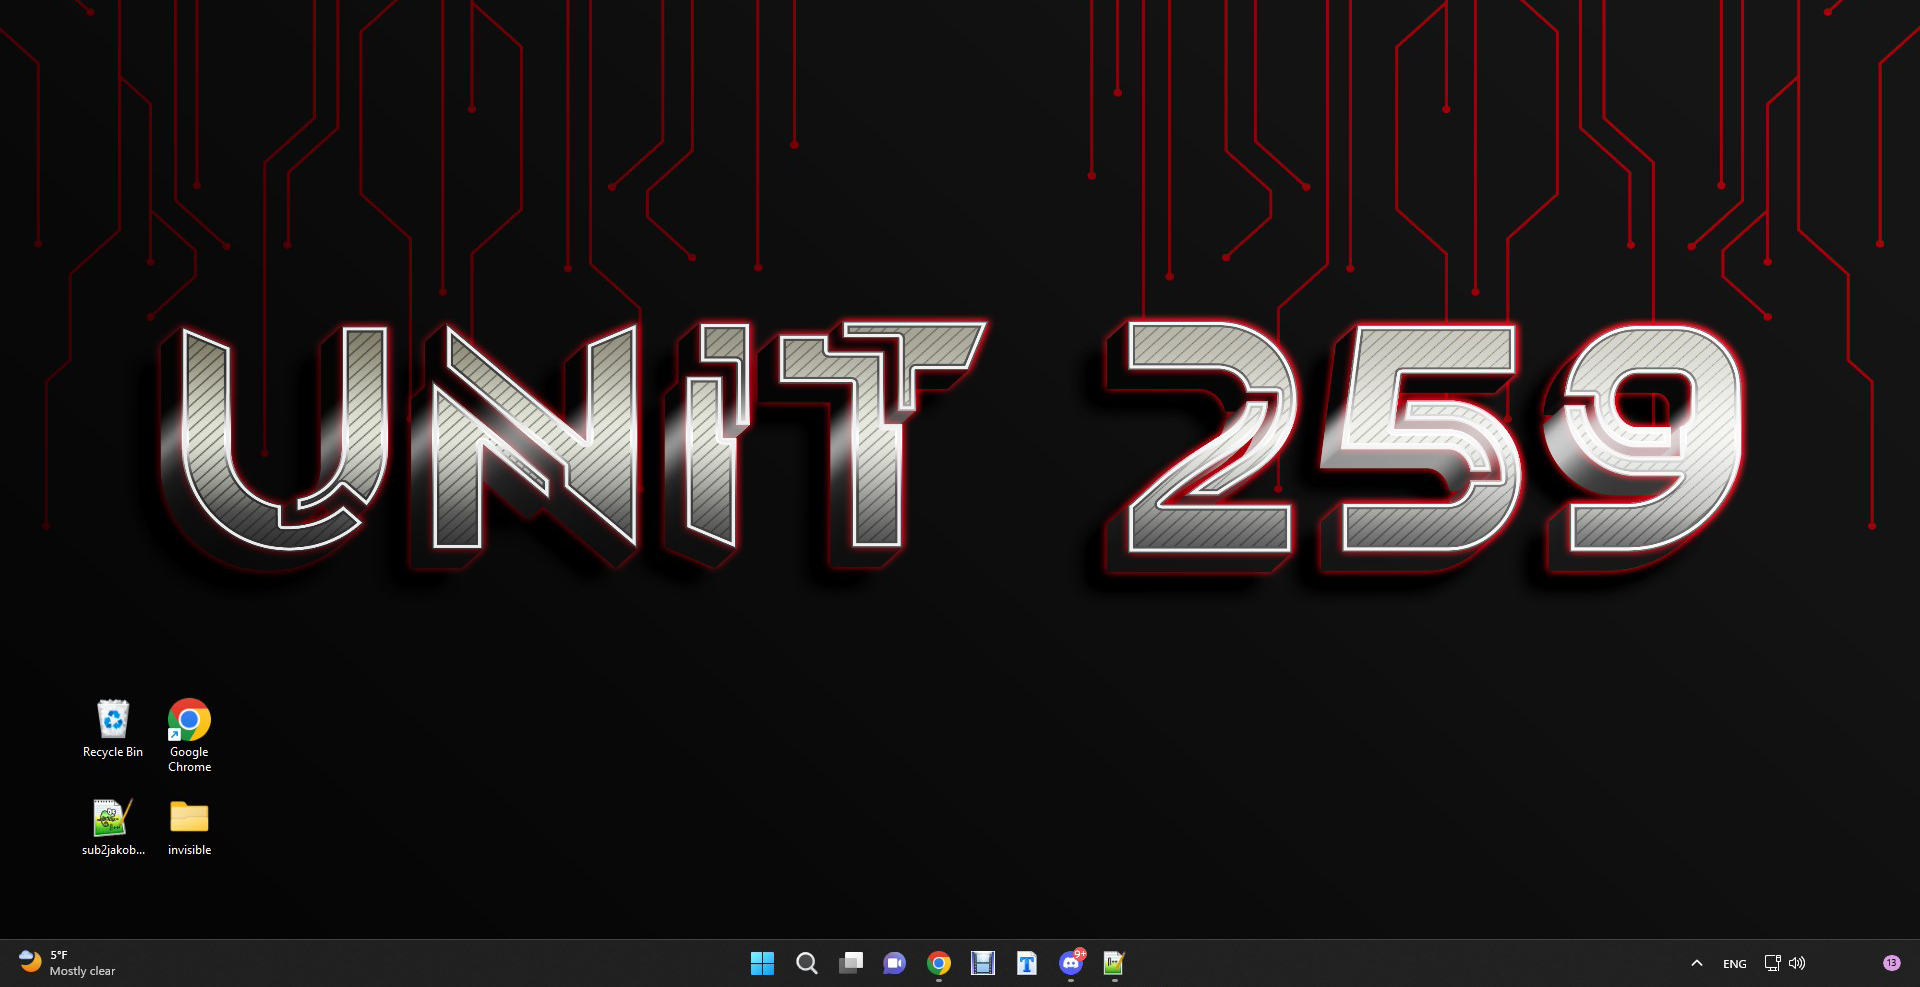Open the sub2jakob file on the desktop
Image resolution: width=1920 pixels, height=987 pixels.
click(x=113, y=817)
